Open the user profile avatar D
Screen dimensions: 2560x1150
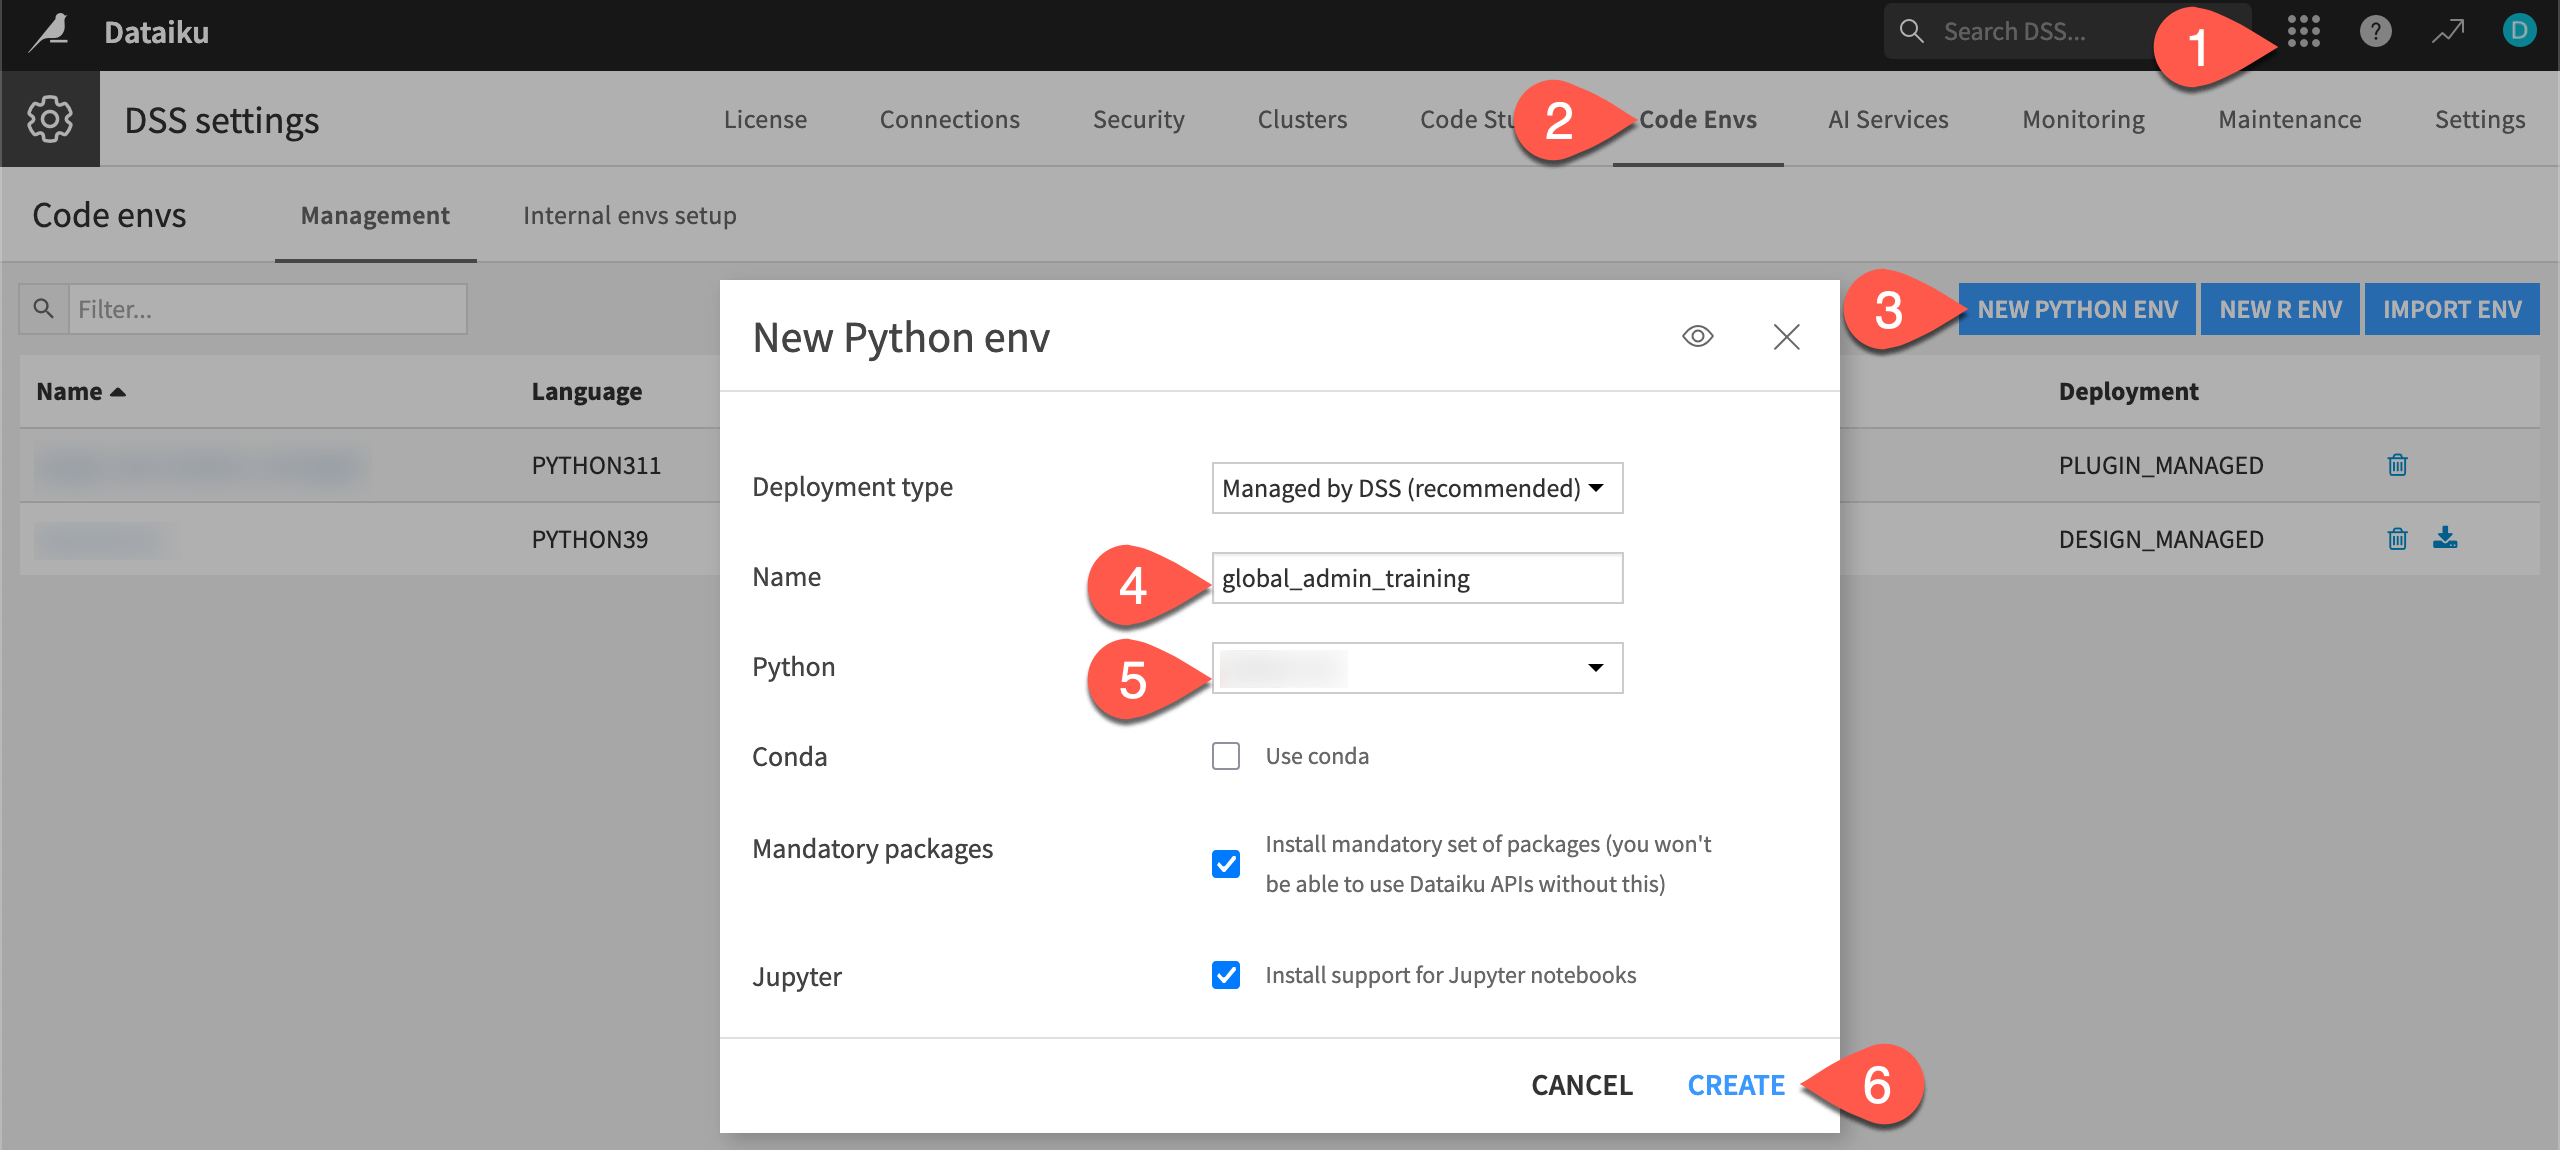coord(2519,31)
